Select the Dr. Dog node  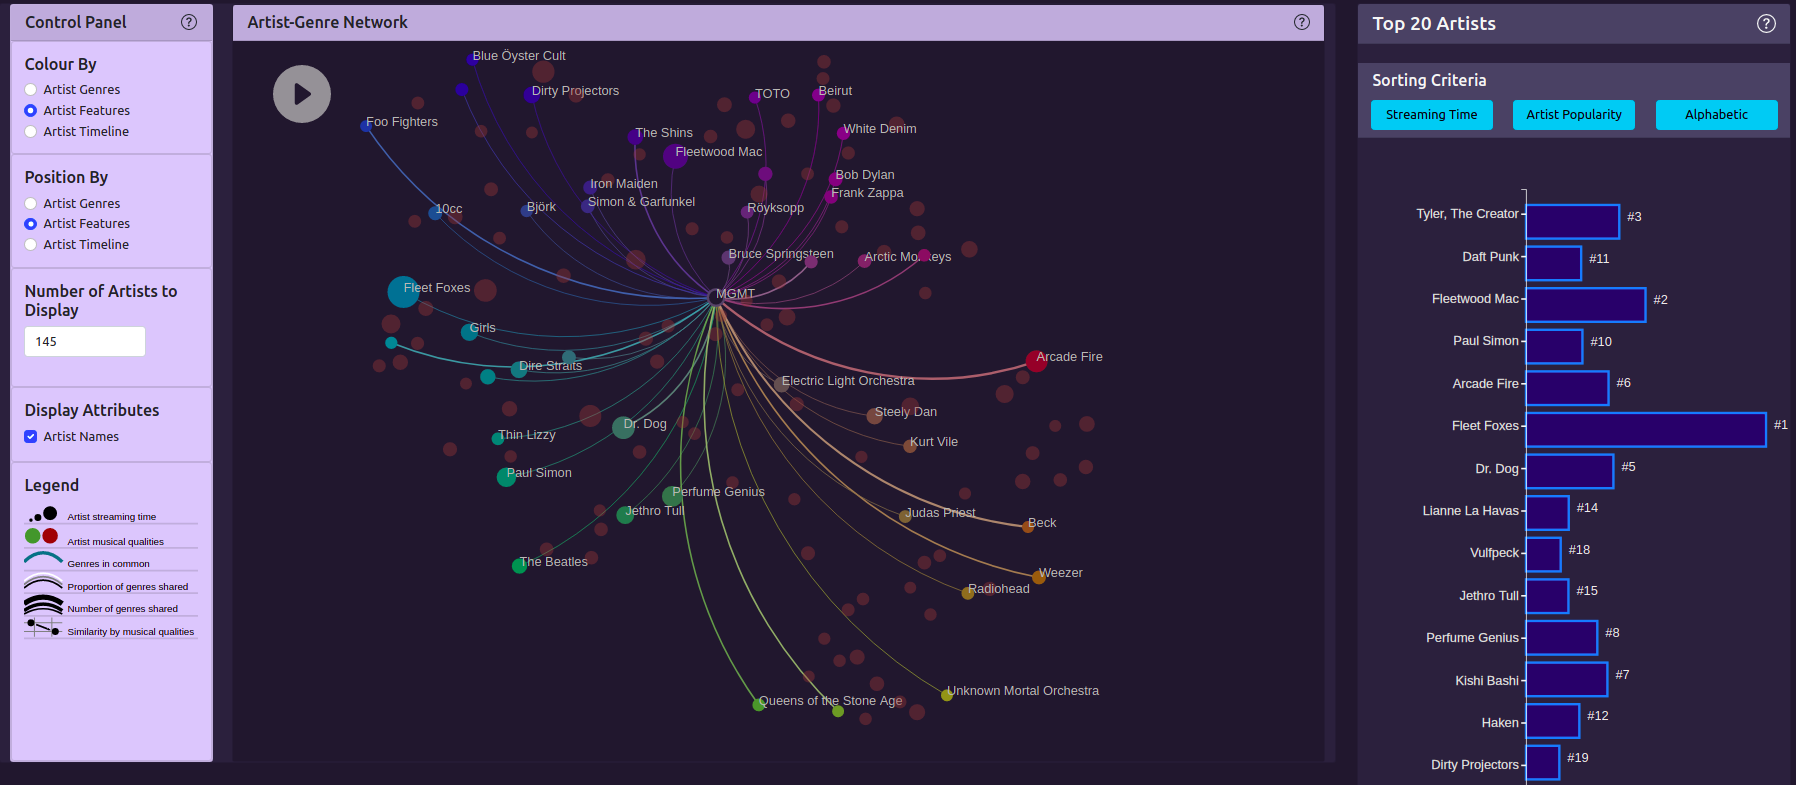(623, 428)
